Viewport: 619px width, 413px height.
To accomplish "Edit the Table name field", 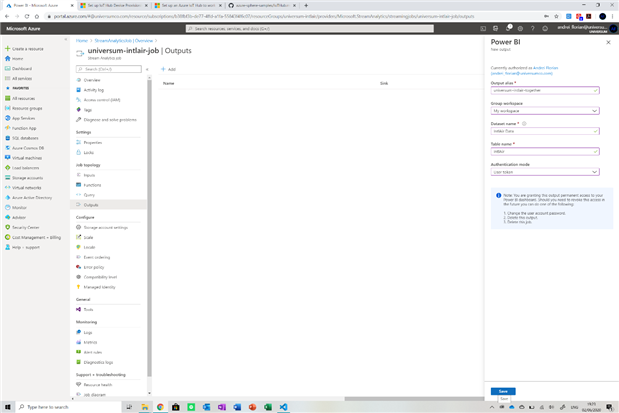I will coord(545,152).
